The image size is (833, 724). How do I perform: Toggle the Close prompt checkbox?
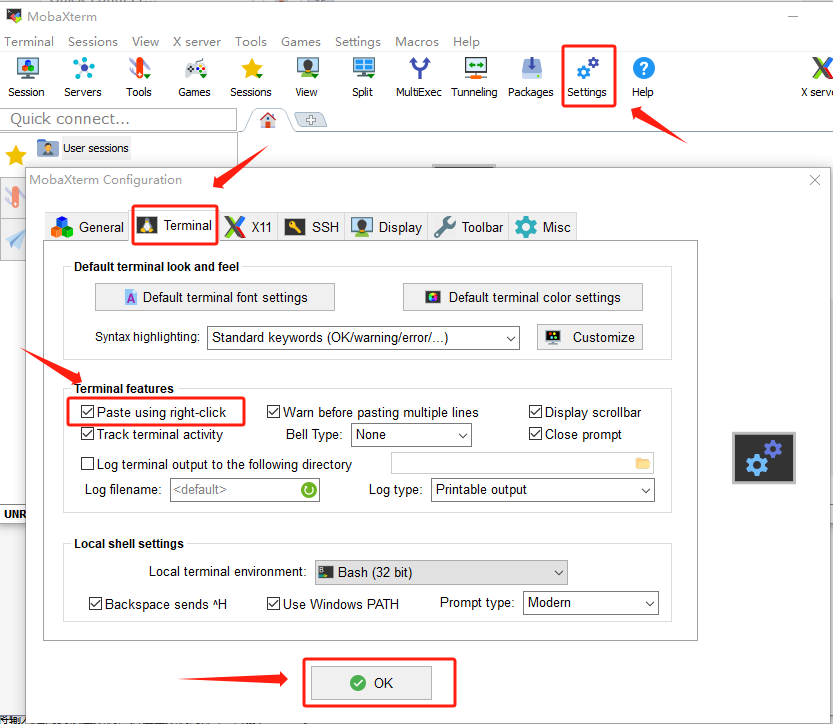coord(536,434)
